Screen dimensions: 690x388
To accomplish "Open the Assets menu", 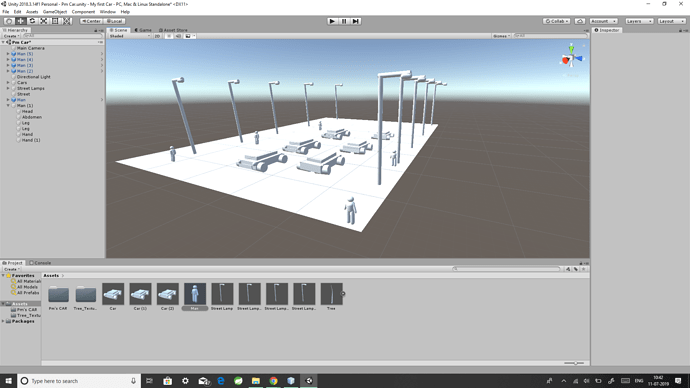I will coord(32,12).
